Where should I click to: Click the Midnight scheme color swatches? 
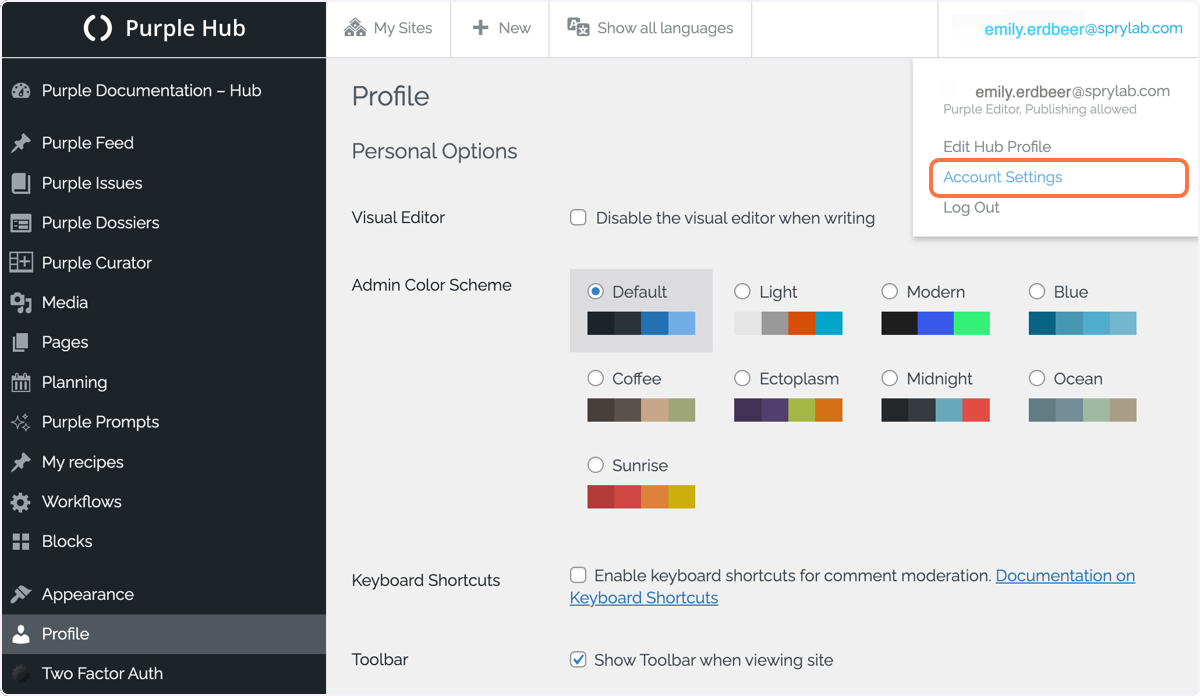[x=936, y=410]
